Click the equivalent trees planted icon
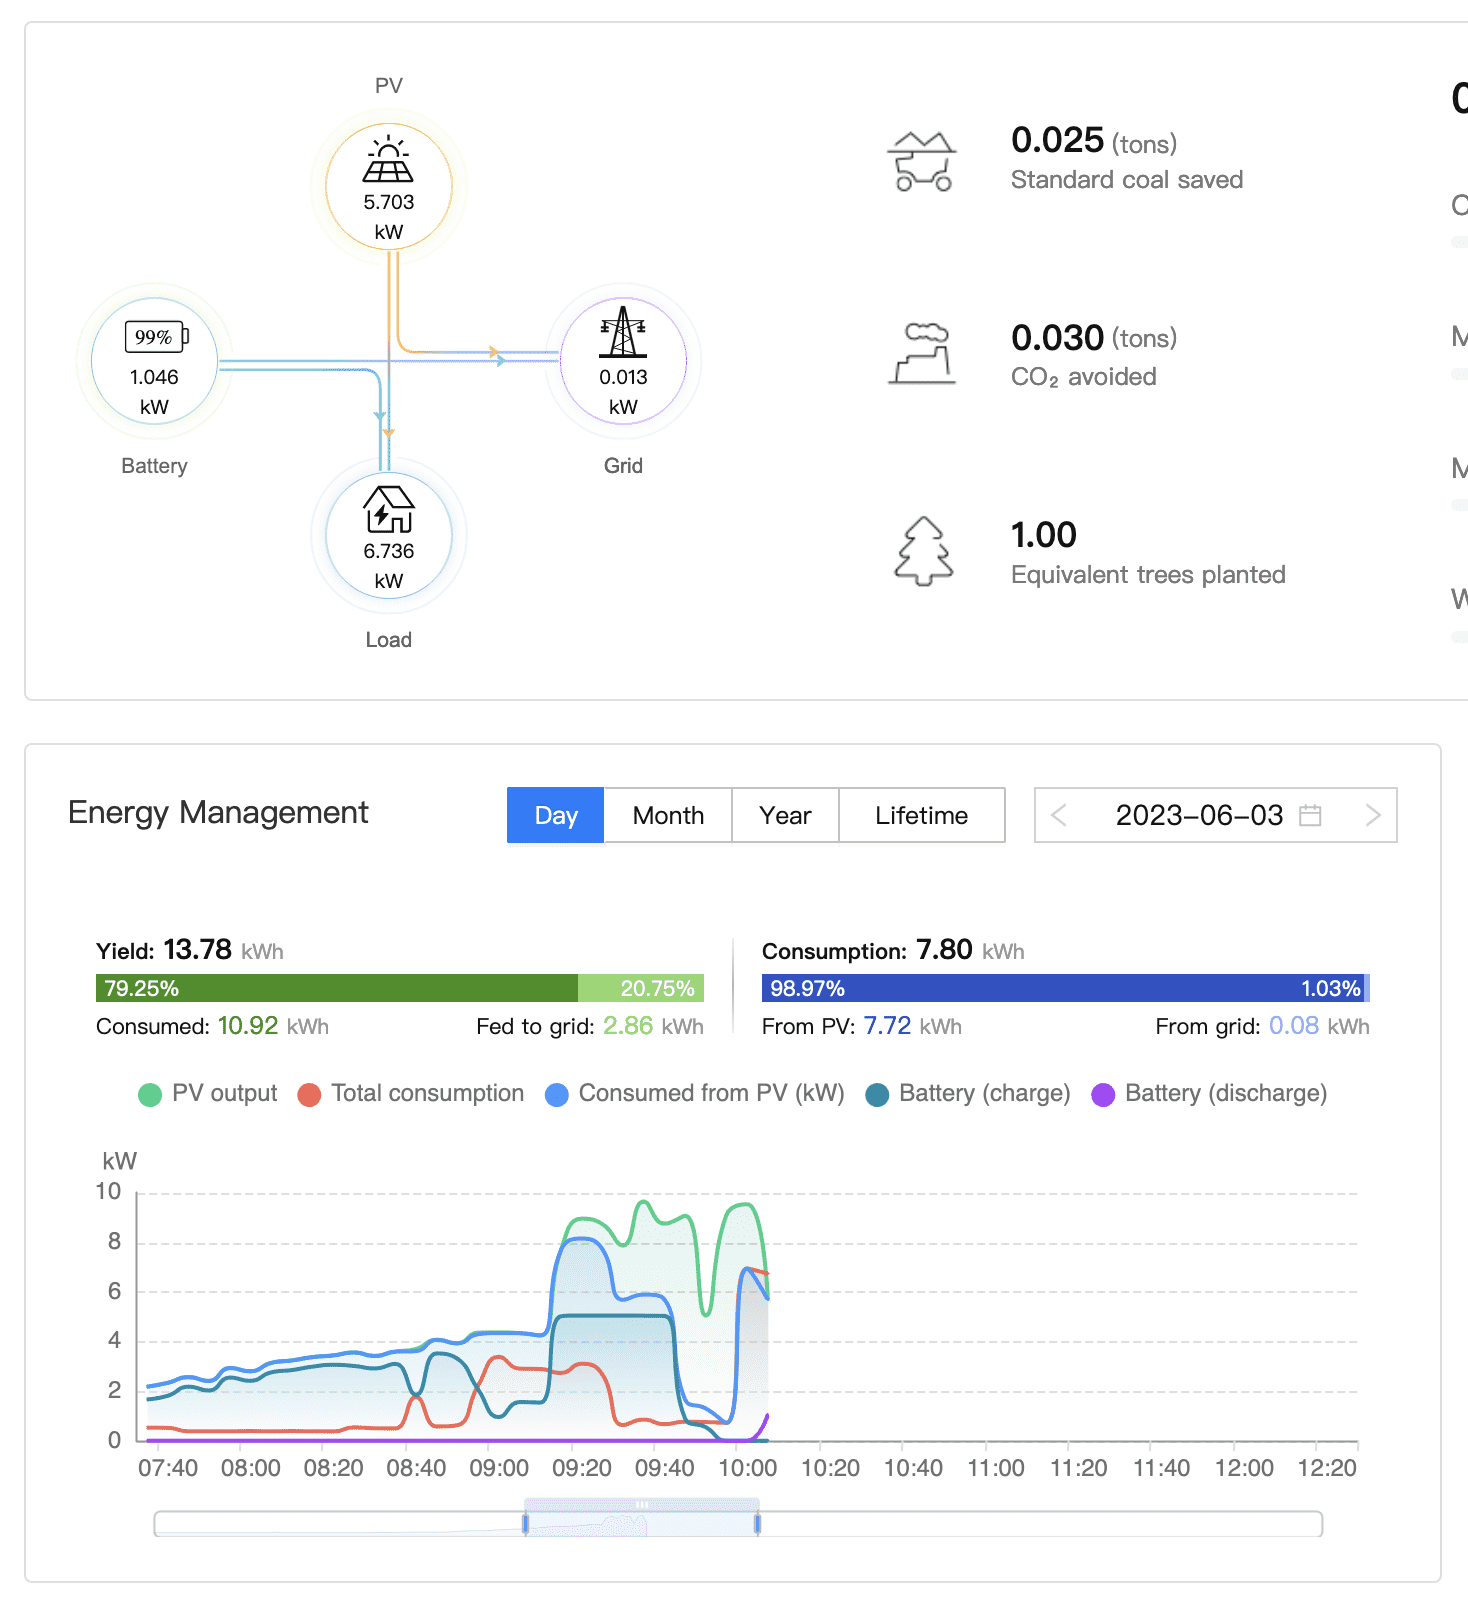This screenshot has height=1608, width=1468. tap(922, 551)
